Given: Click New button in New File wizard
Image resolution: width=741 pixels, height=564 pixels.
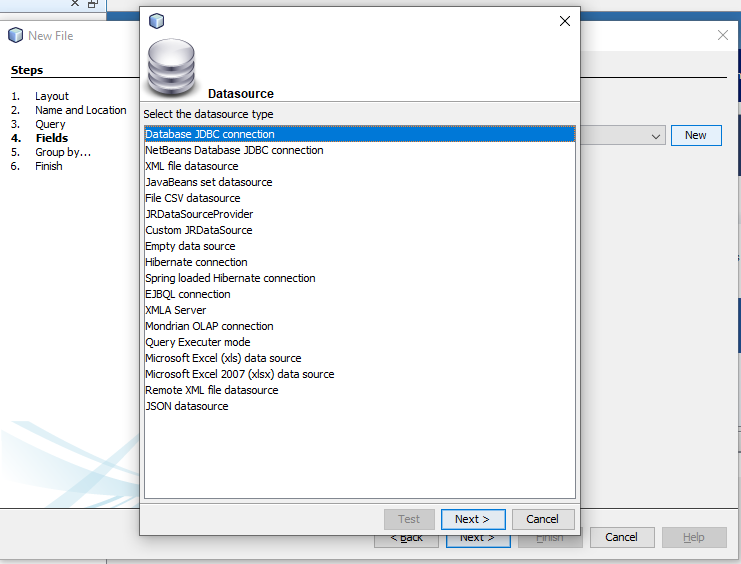Looking at the screenshot, I should [696, 136].
